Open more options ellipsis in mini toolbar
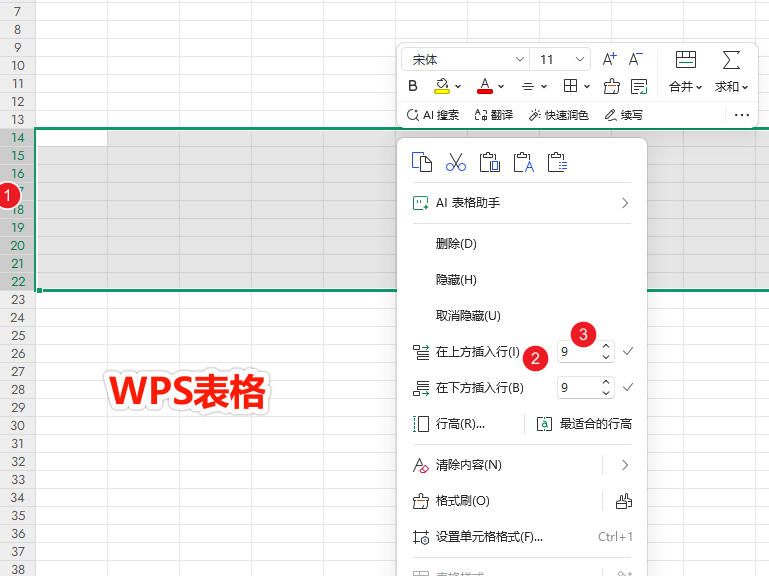 pos(742,115)
